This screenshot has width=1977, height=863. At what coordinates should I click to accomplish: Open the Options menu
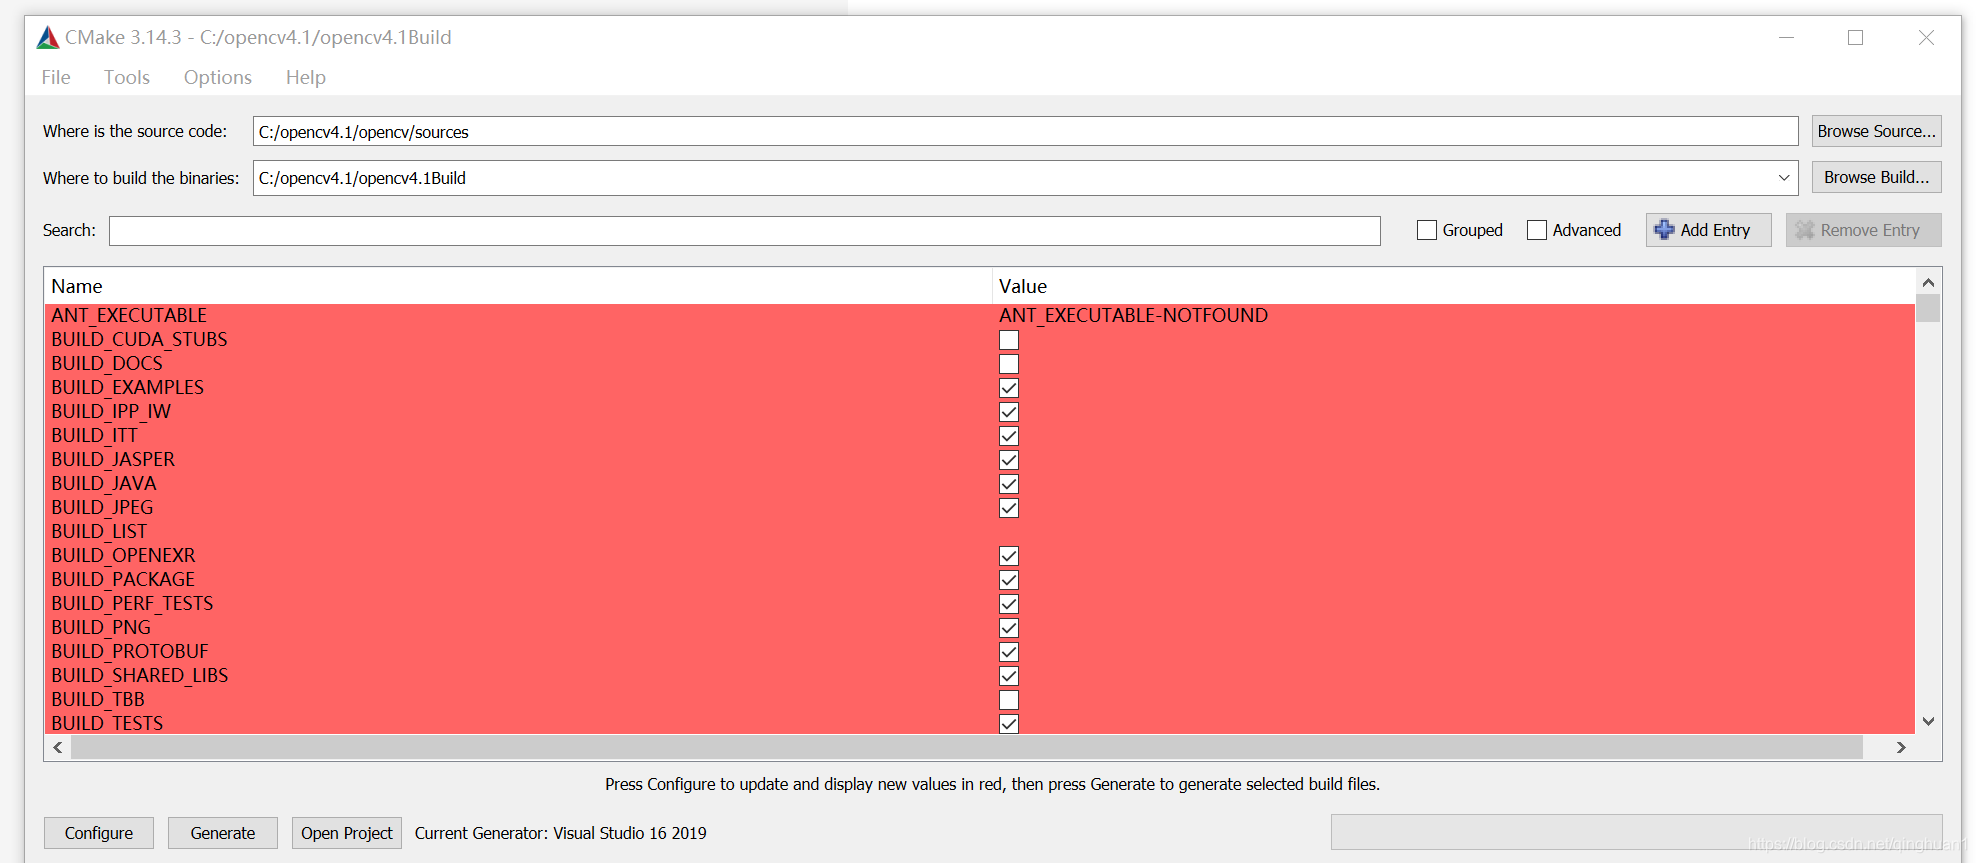pyautogui.click(x=218, y=77)
